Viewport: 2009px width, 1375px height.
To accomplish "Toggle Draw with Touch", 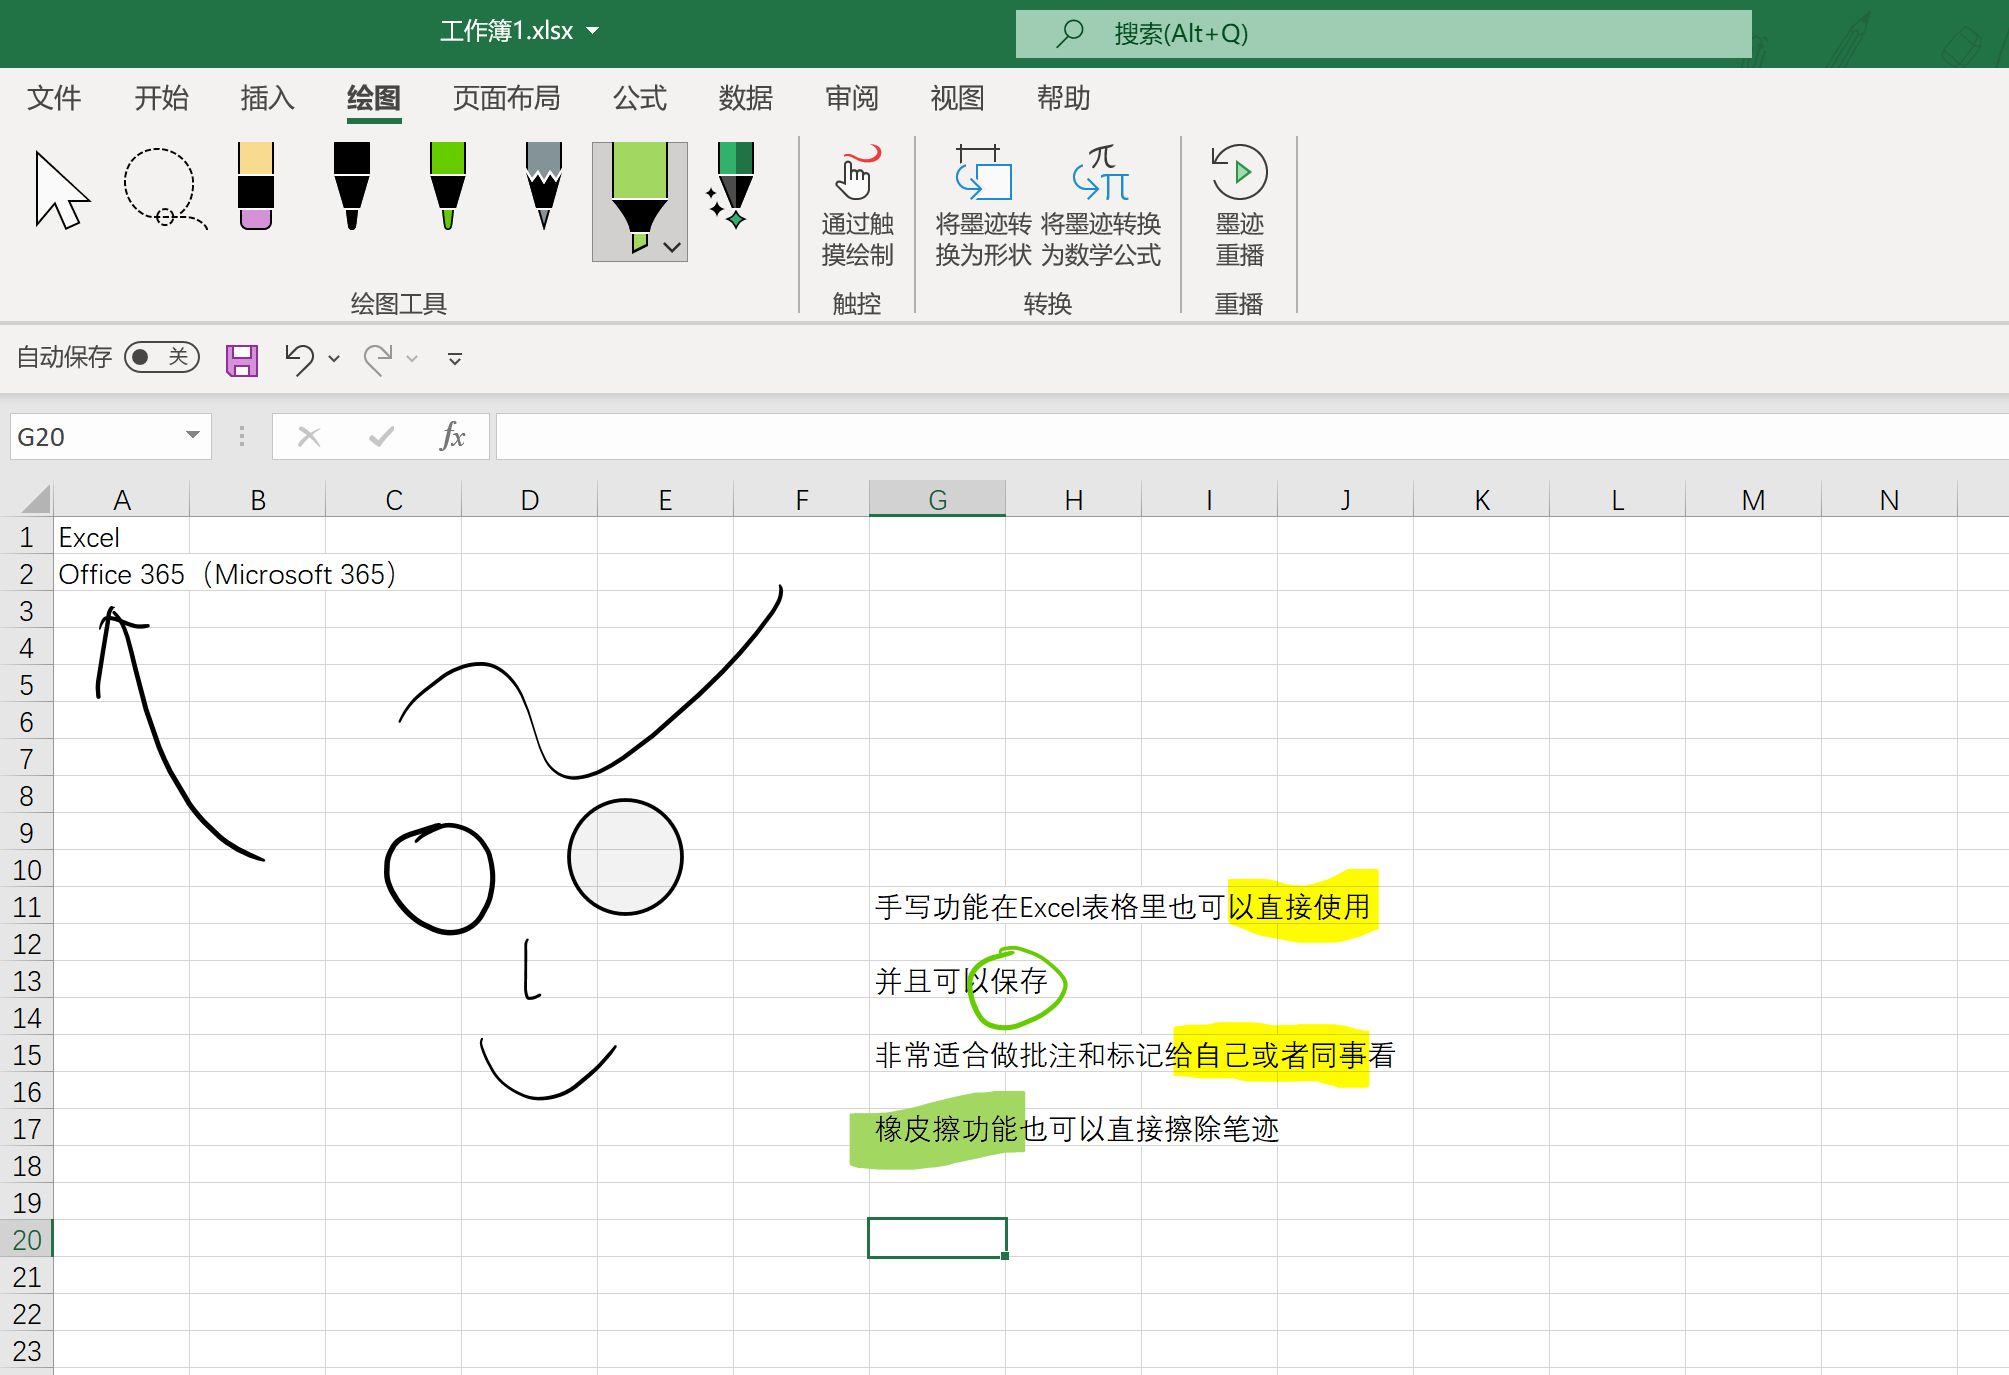I will (x=857, y=205).
